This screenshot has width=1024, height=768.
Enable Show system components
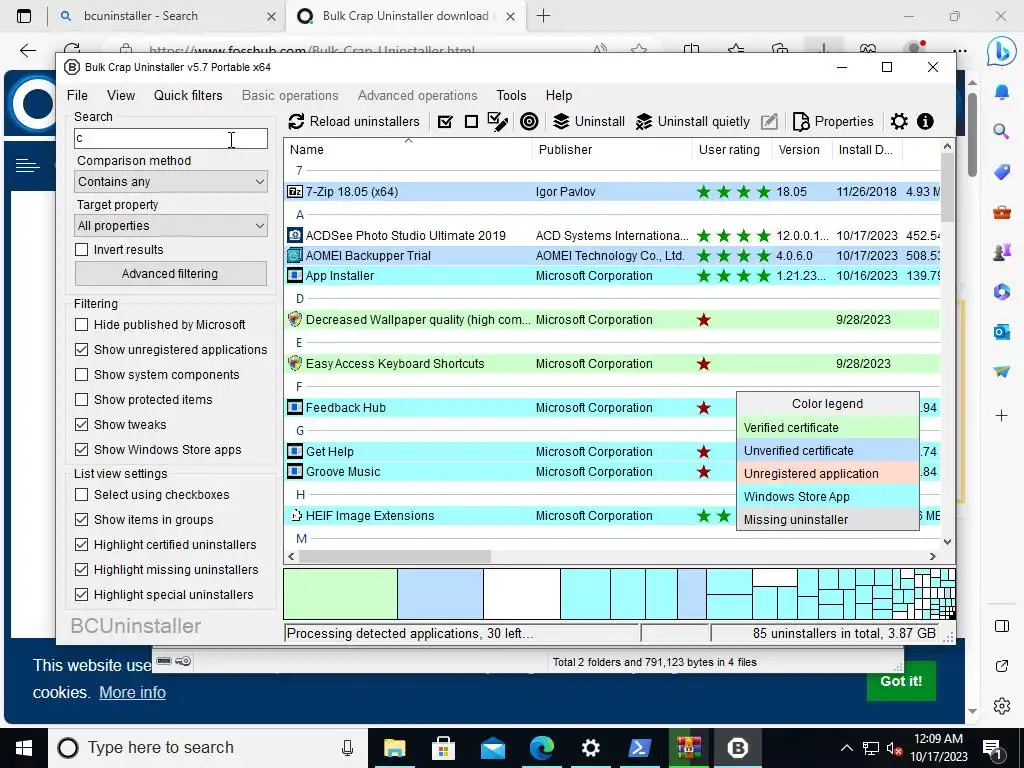pyautogui.click(x=82, y=374)
